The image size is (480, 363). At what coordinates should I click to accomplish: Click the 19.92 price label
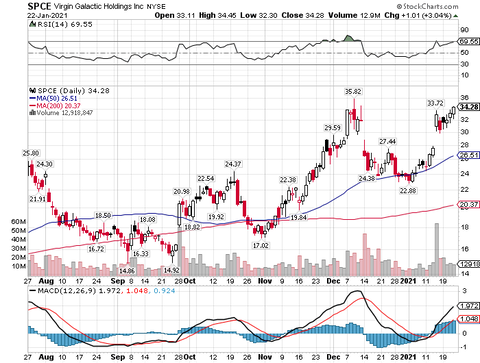(x=216, y=217)
